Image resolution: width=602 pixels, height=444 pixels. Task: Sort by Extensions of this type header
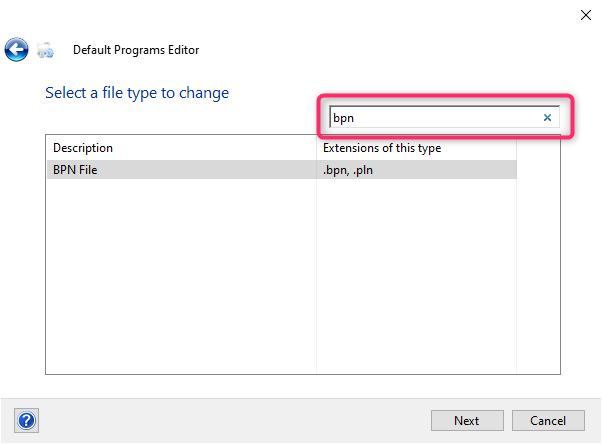[x=416, y=148]
